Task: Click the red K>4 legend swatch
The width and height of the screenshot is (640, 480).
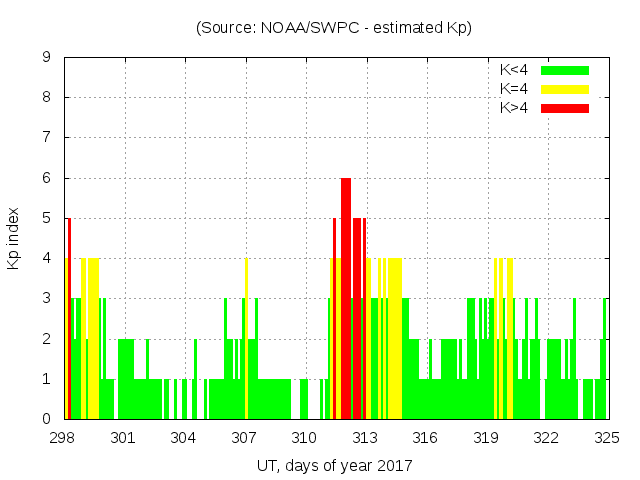Action: [565, 108]
